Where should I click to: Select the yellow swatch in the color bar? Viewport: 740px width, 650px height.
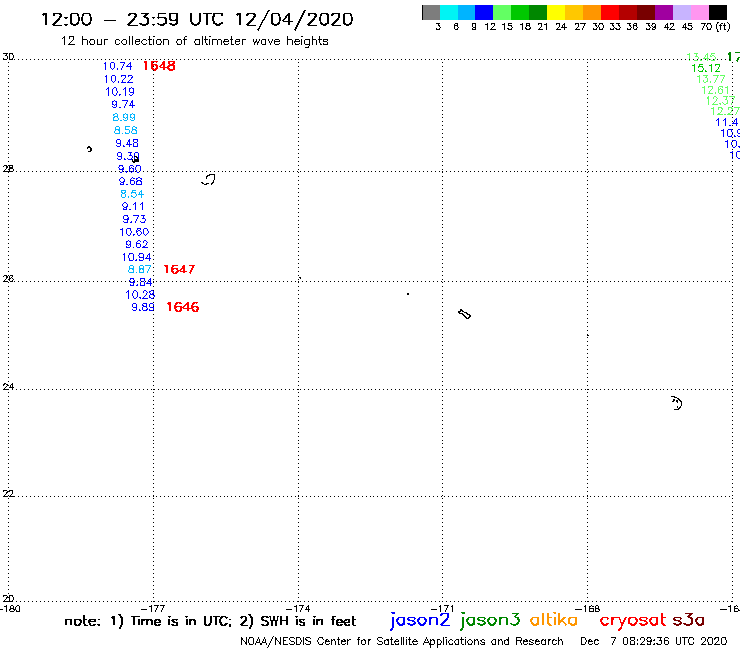[556, 12]
